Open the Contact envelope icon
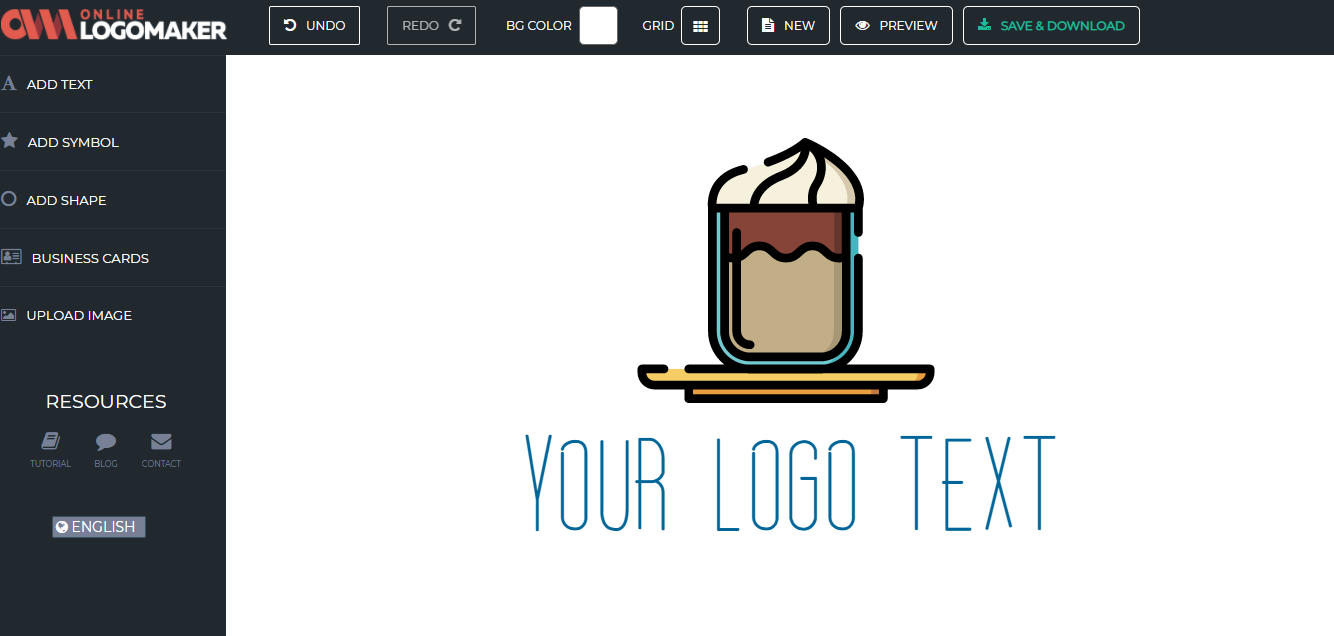Screen dimensions: 1334x636 click(x=161, y=440)
